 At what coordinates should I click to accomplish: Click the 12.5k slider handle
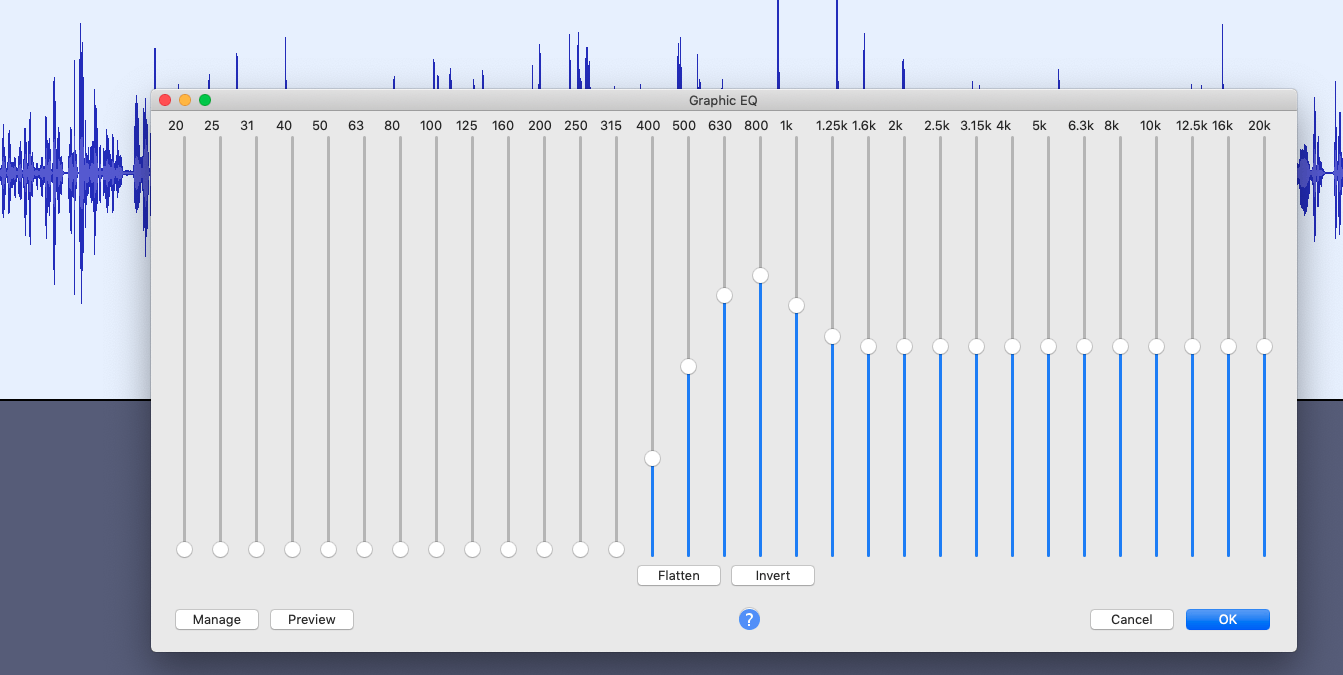[1192, 346]
